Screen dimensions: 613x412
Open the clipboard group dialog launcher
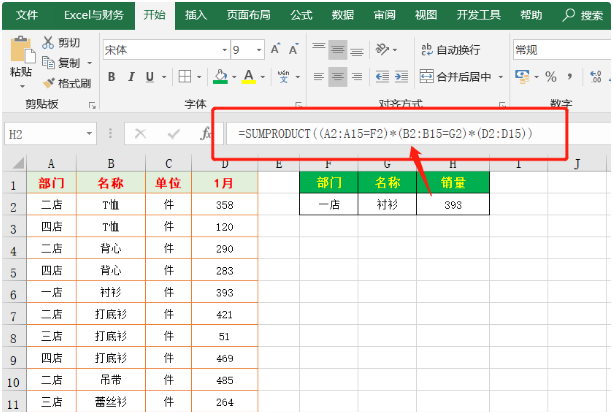[92, 105]
